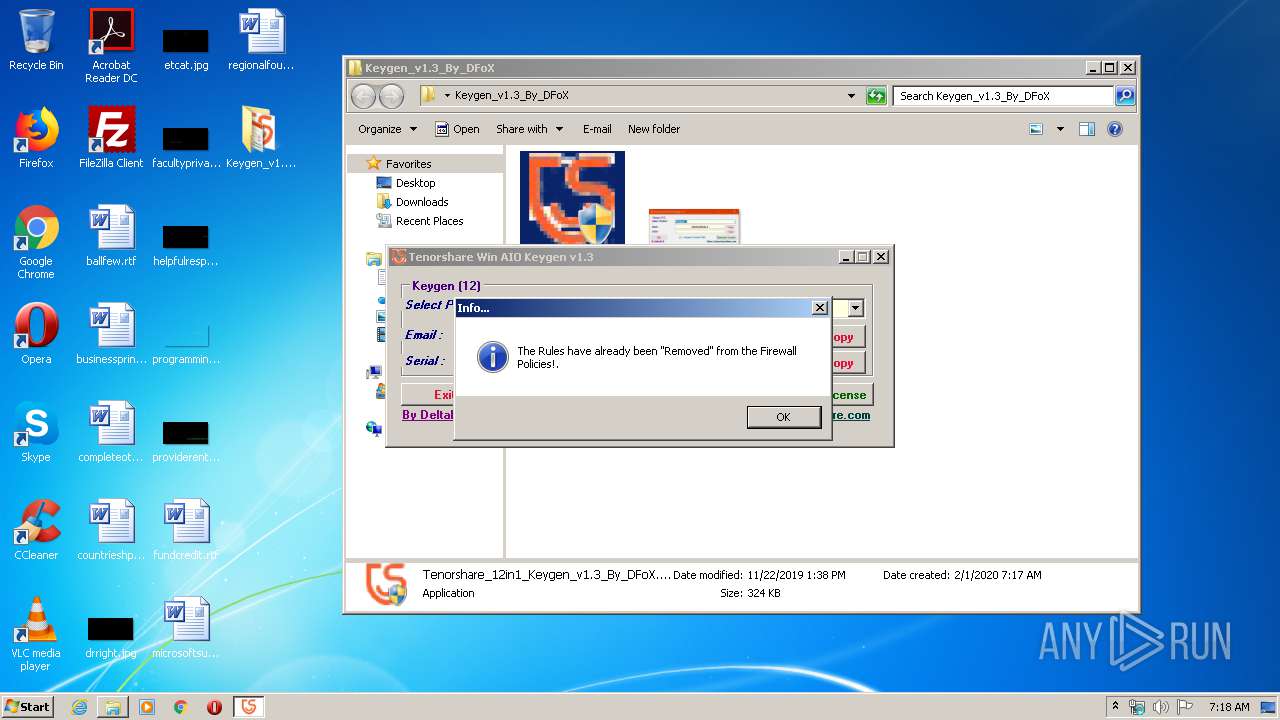Open the CCleaner desktop shortcut
The image size is (1280, 720).
pyautogui.click(x=36, y=530)
